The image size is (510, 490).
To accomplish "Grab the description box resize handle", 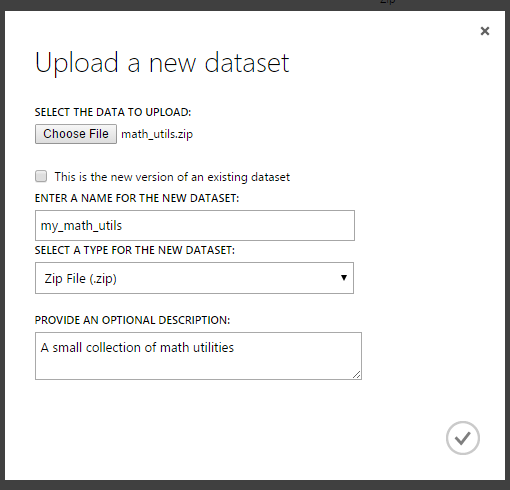I will click(357, 375).
